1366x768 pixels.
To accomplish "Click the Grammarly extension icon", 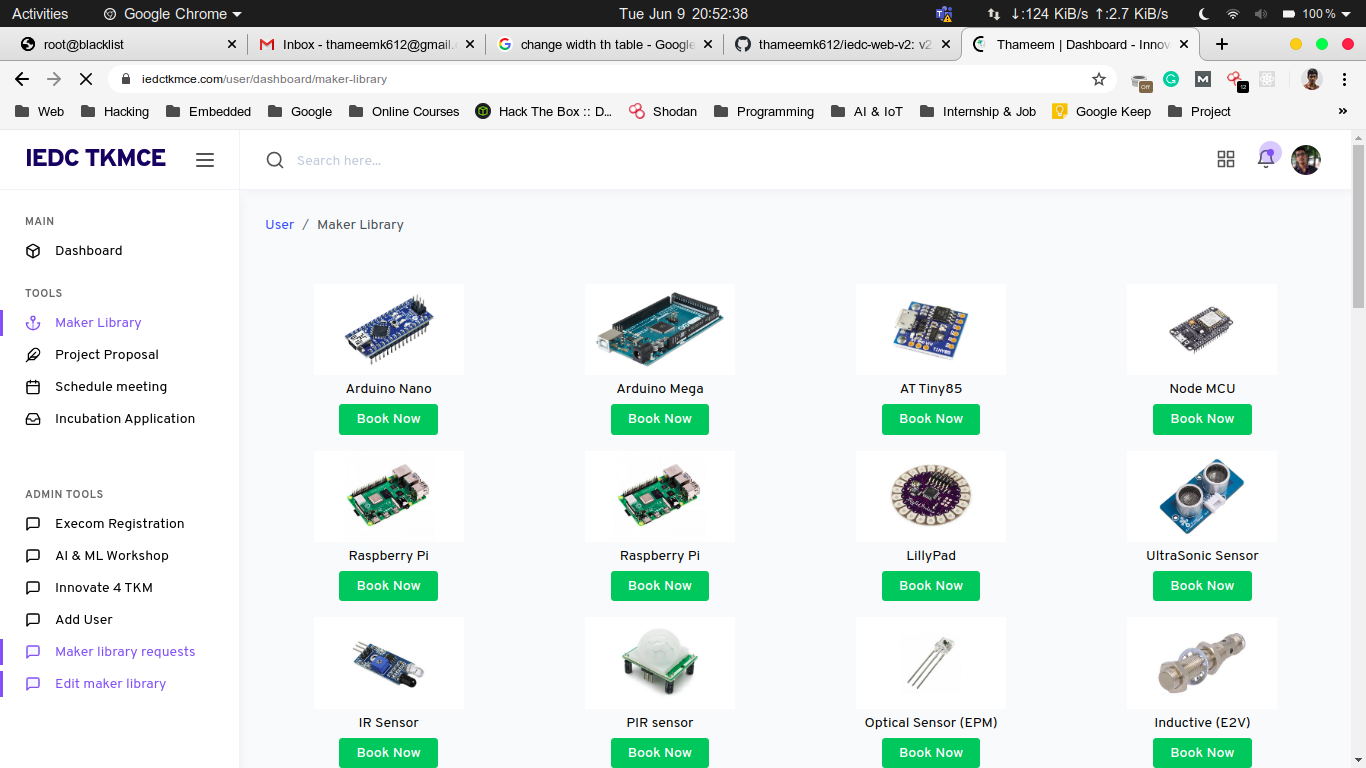I will click(x=1171, y=79).
